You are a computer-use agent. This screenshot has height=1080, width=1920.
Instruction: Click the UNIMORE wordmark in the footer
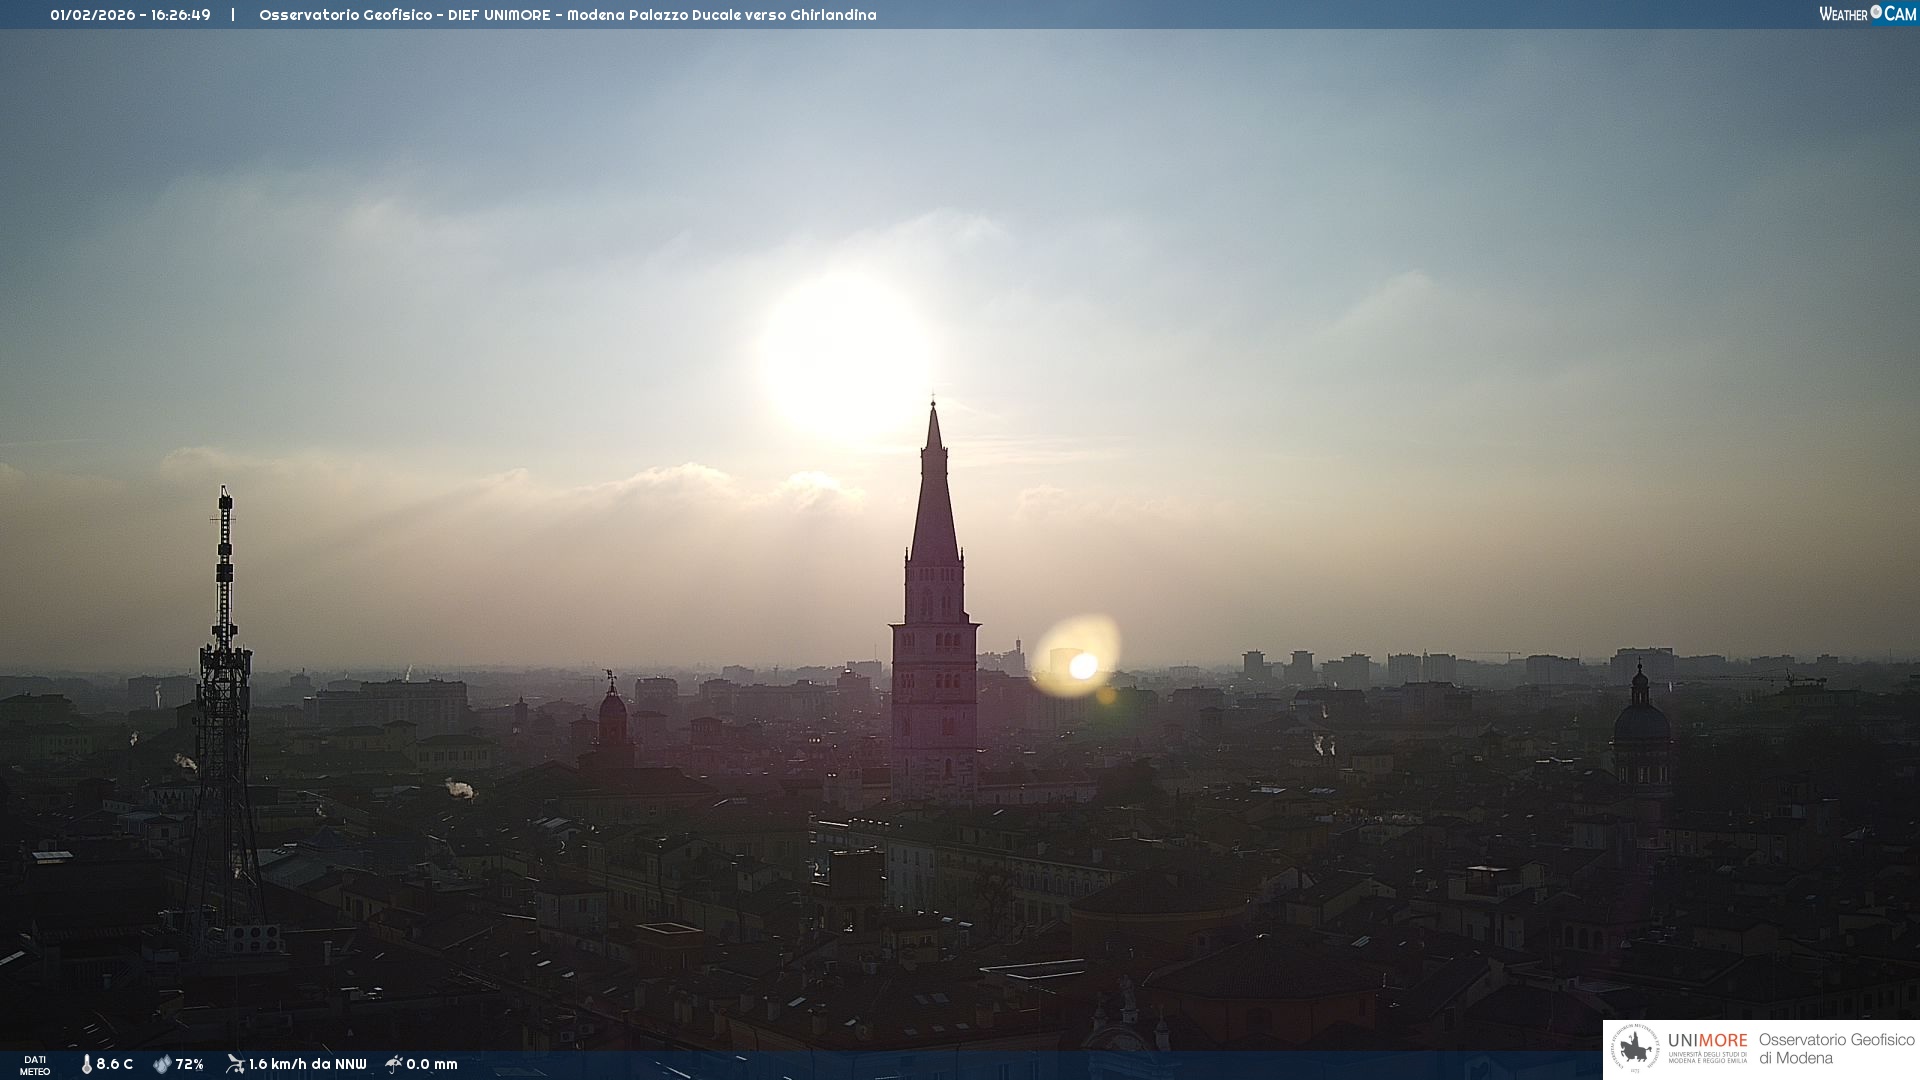[x=1707, y=1040]
